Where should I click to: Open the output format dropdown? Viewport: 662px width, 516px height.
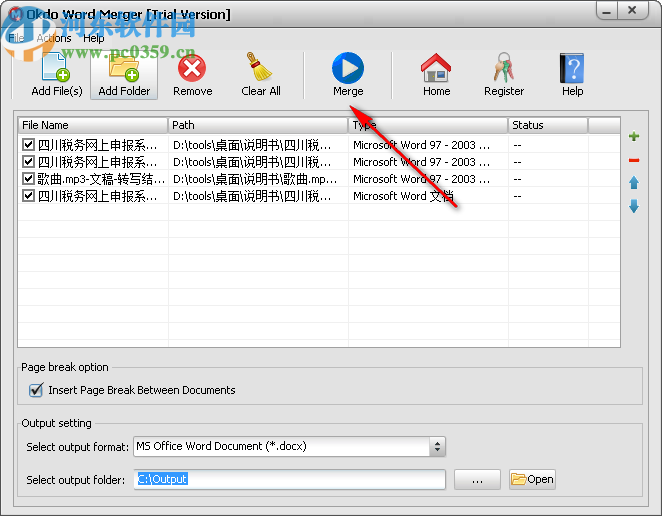437,446
